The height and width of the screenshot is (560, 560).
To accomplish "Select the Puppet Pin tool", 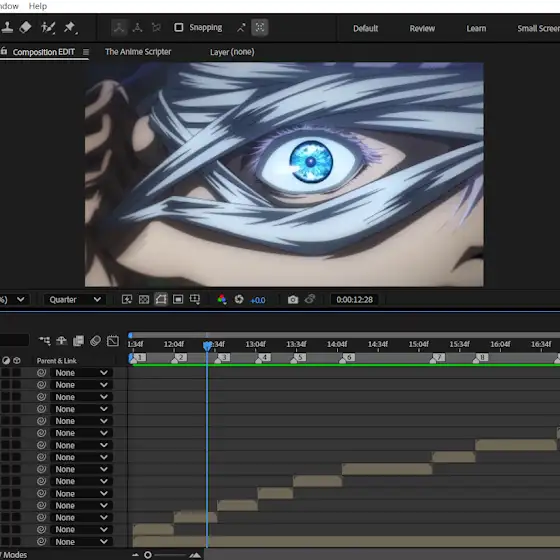I will tap(70, 28).
